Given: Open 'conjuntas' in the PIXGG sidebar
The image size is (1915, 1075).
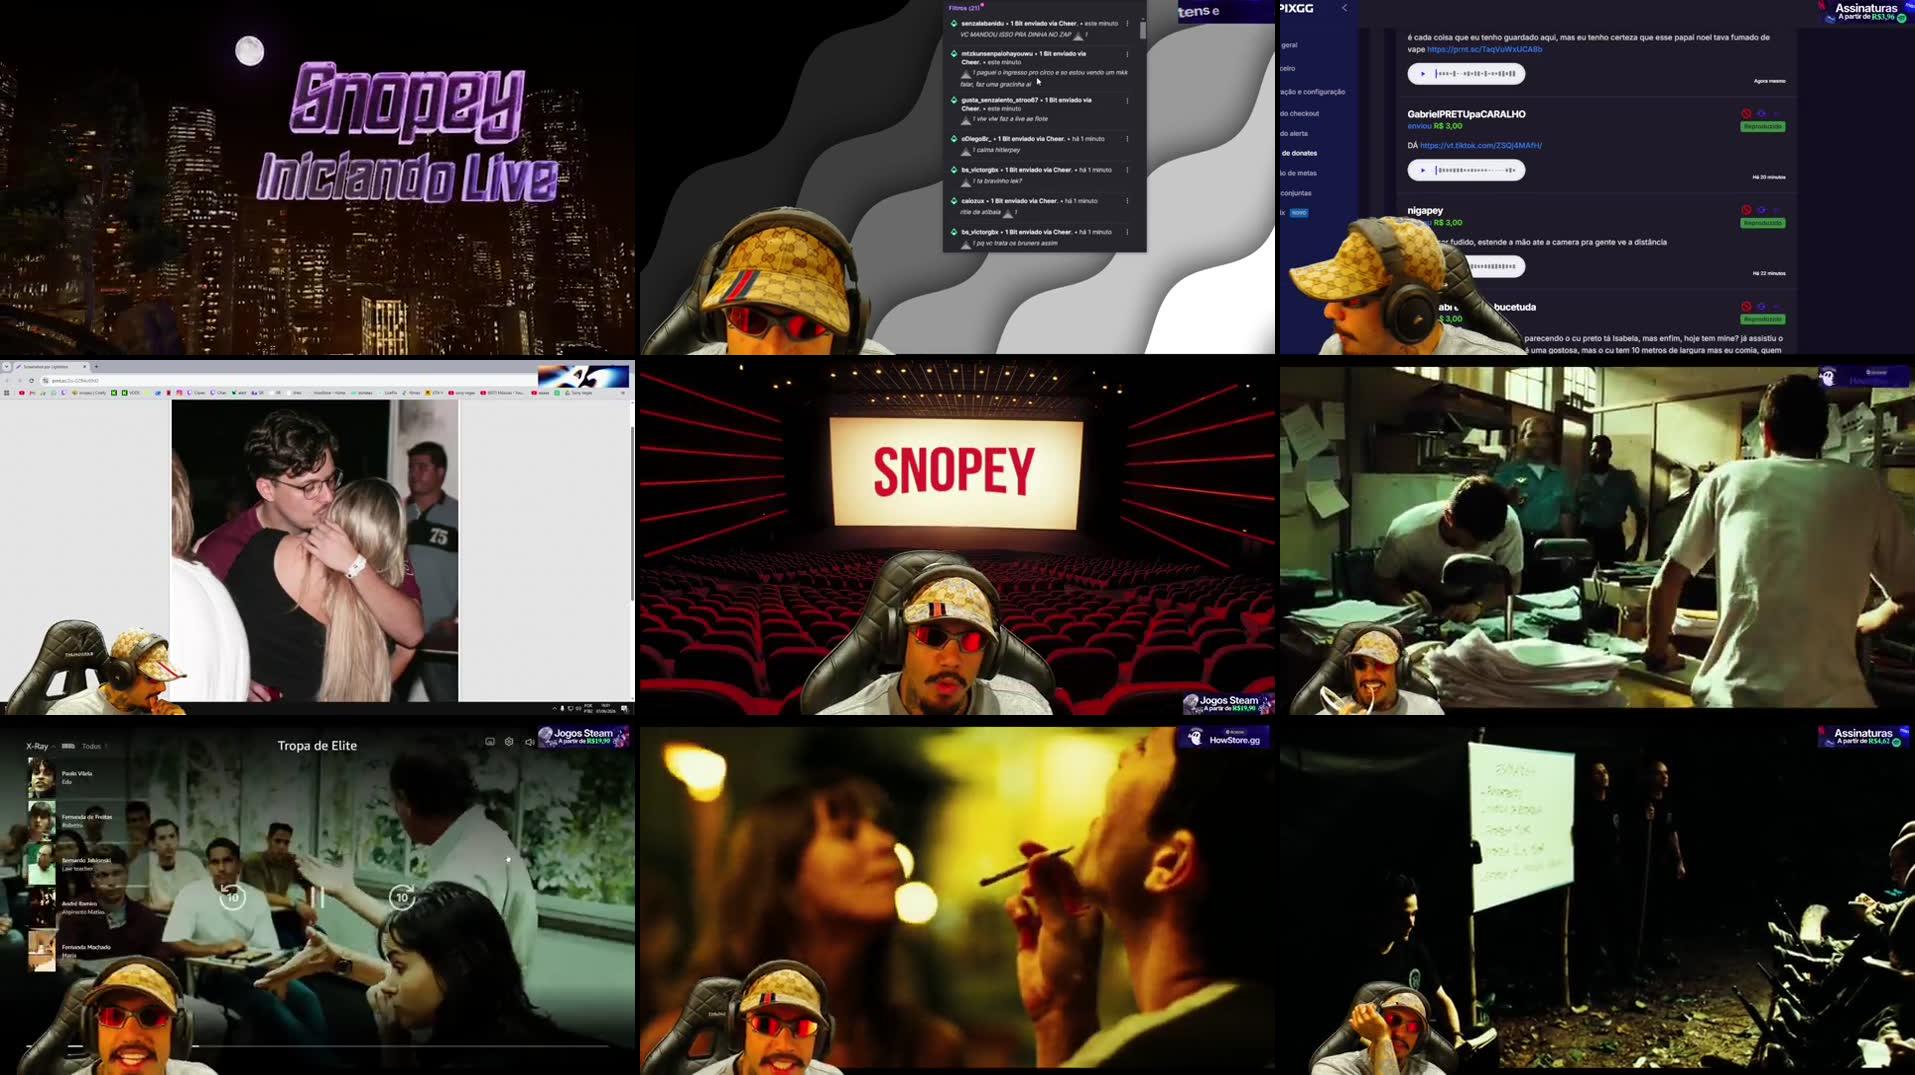Looking at the screenshot, I should click(x=1296, y=193).
